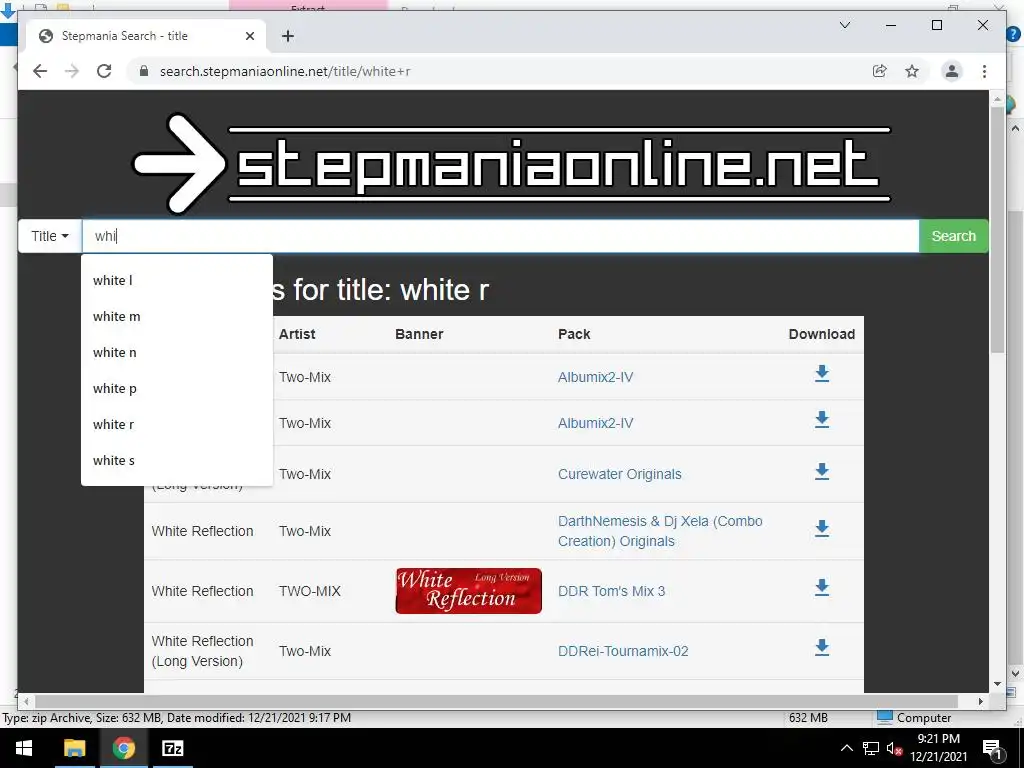This screenshot has width=1024, height=768.
Task: Open the Windows Start menu
Action: click(x=24, y=748)
